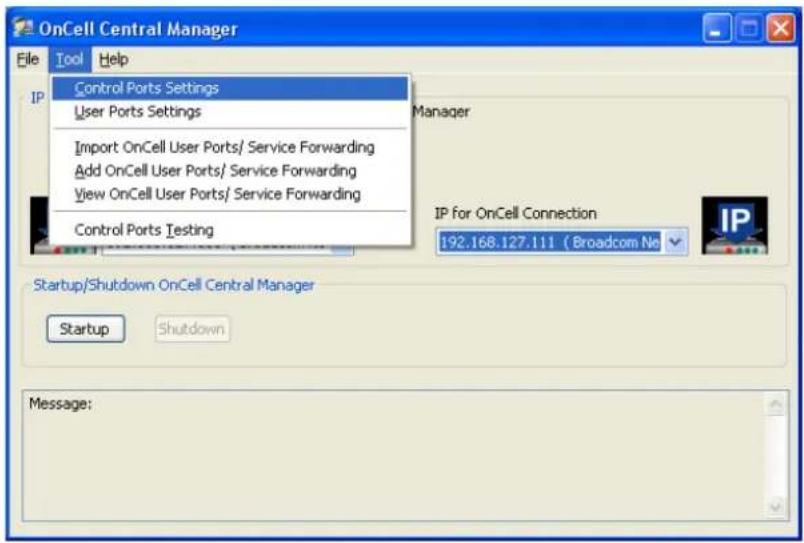Choose Add OnCell User Ports/ Service Forwarding
Viewport: 804px width, 543px height.
pos(230,171)
